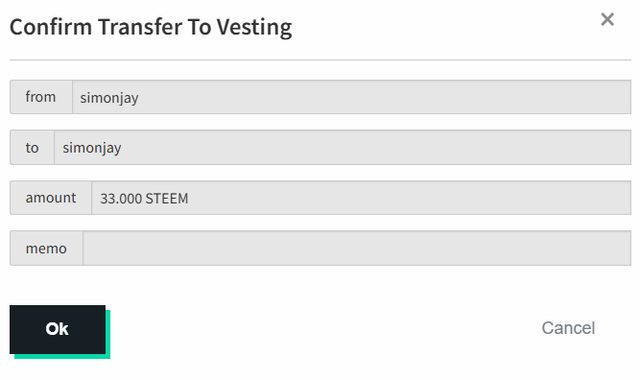Viewport: 640px width, 380px height.
Task: Click inside the to account field
Action: (342, 147)
